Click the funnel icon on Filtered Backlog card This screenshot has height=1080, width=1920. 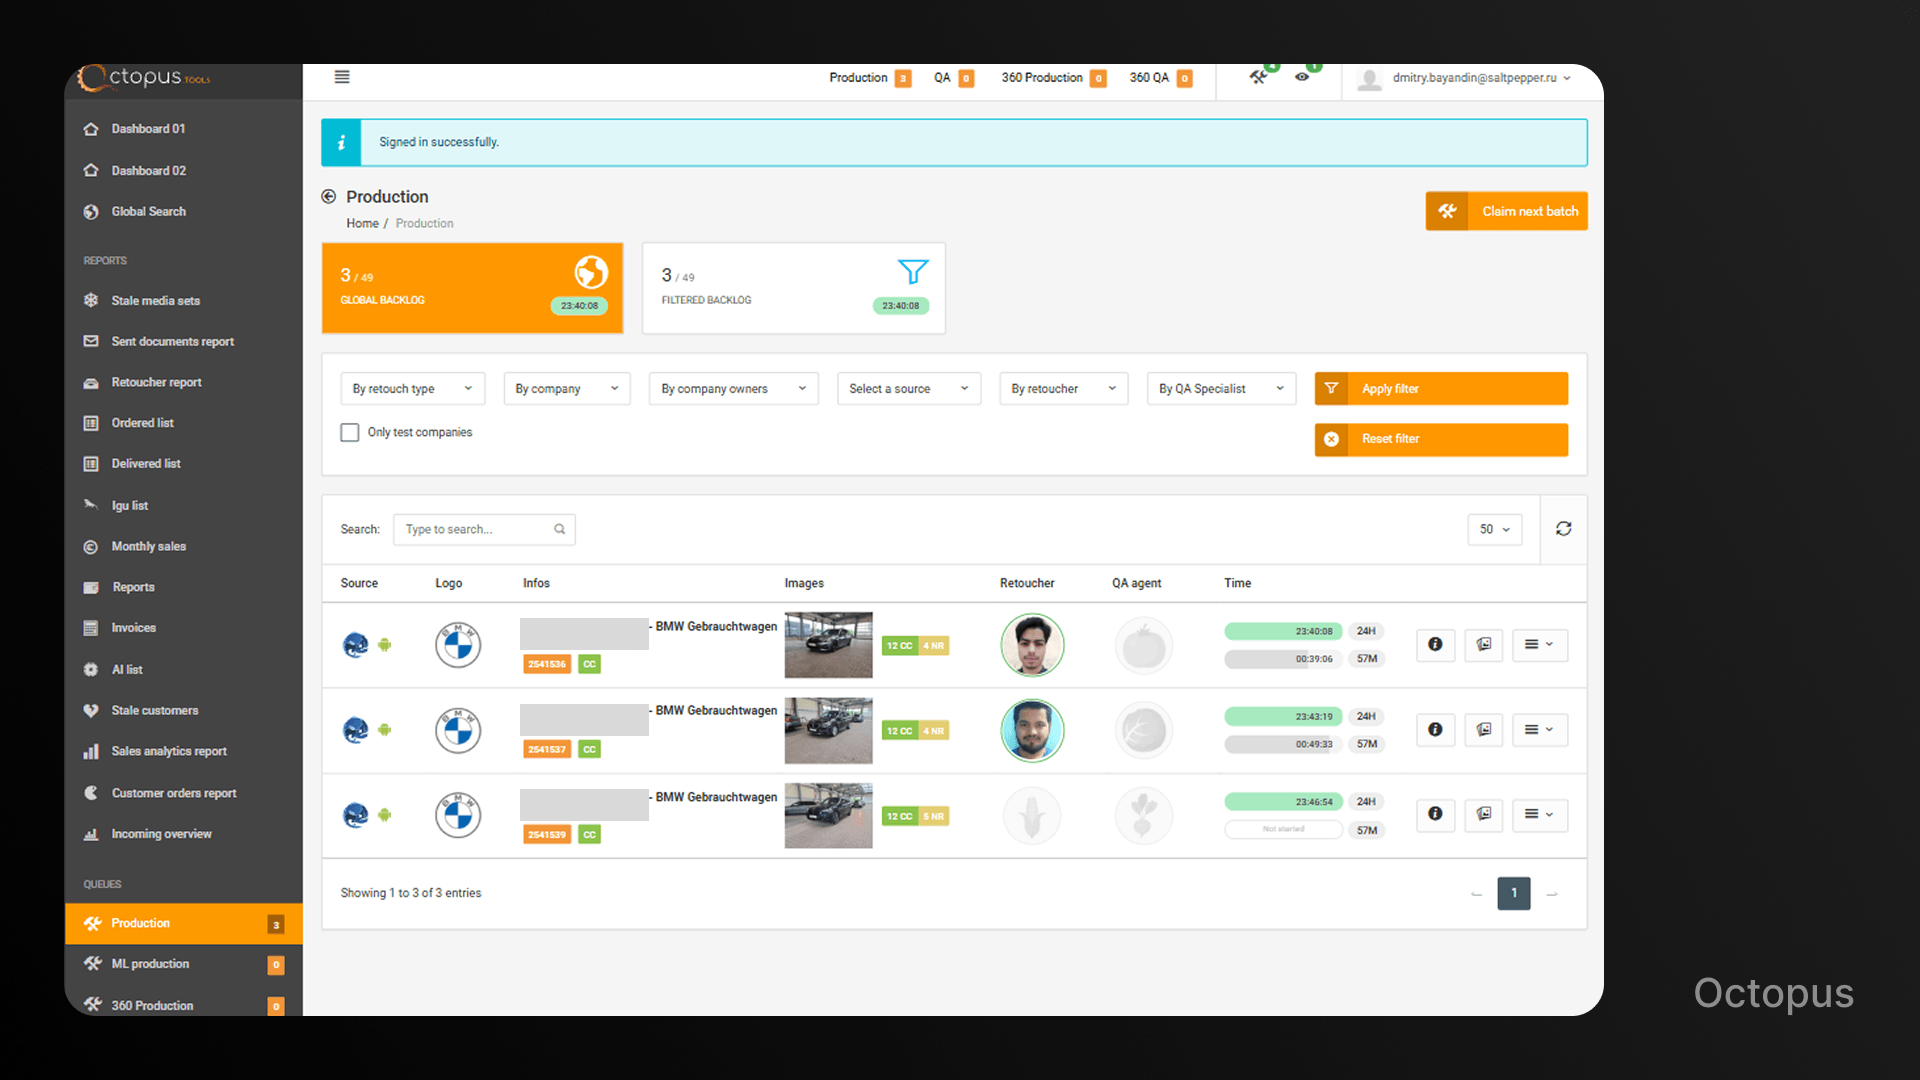[x=912, y=271]
